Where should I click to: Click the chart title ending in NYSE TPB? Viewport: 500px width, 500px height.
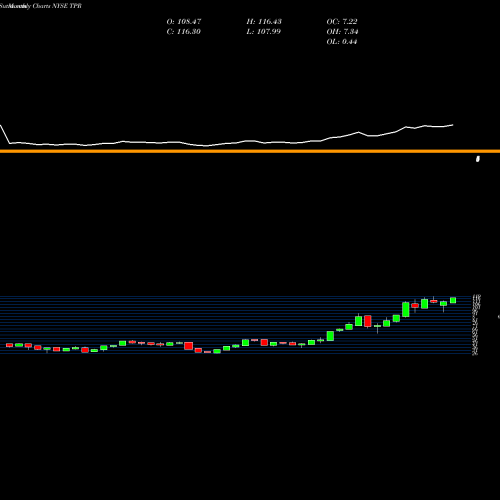pyautogui.click(x=41, y=6)
